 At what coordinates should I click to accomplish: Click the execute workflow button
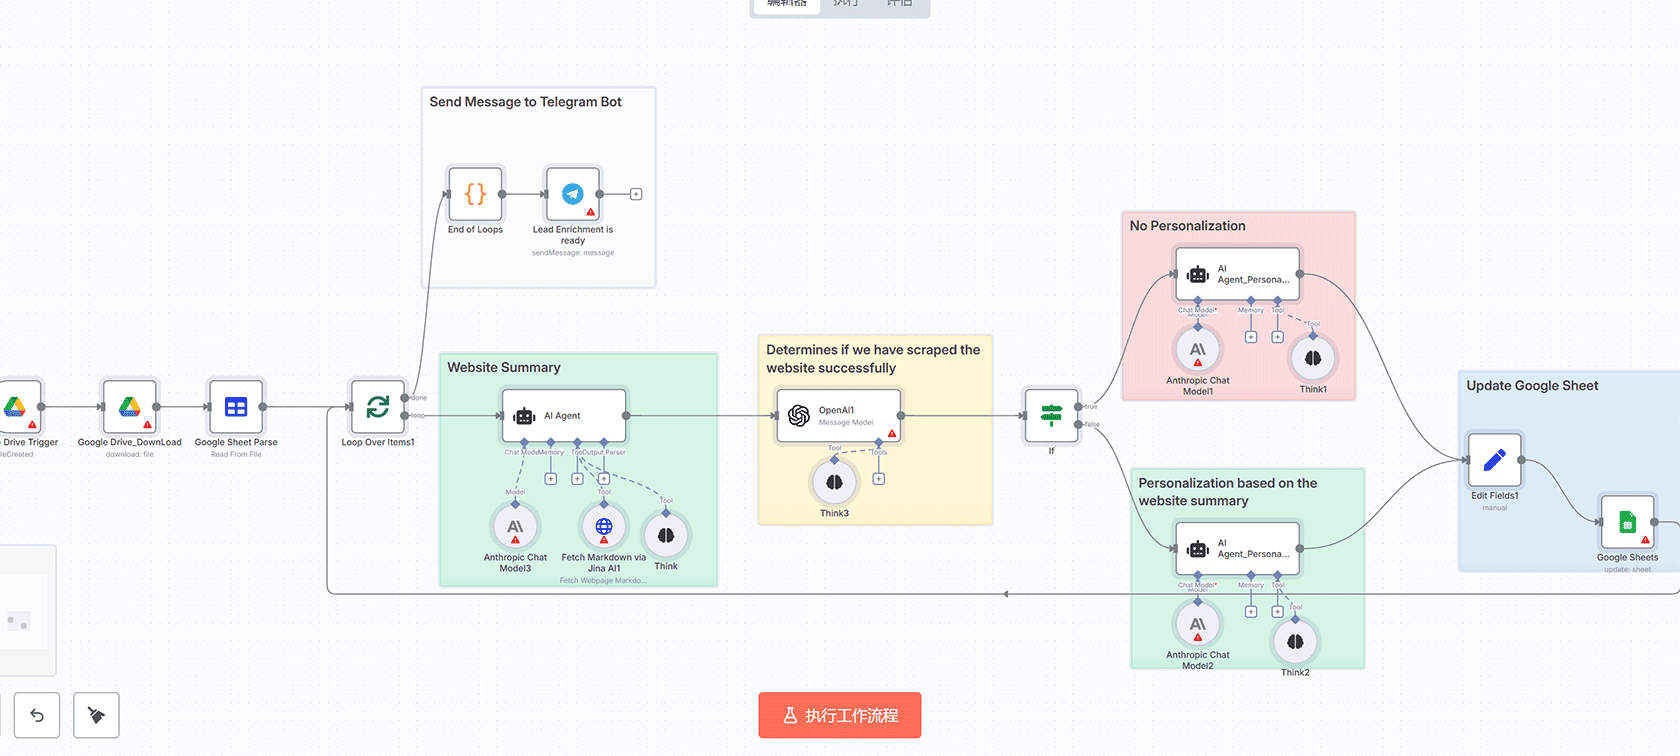[x=839, y=715]
